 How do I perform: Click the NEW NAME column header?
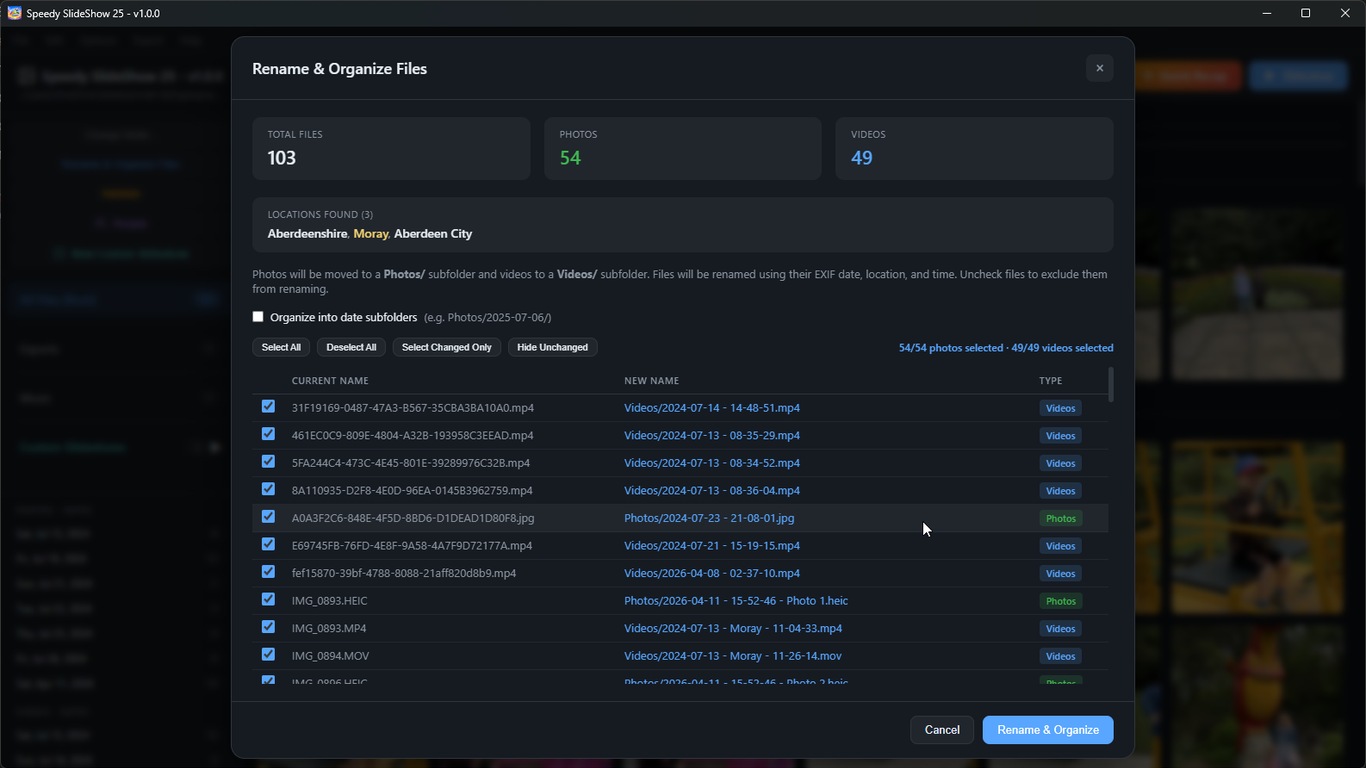652,381
